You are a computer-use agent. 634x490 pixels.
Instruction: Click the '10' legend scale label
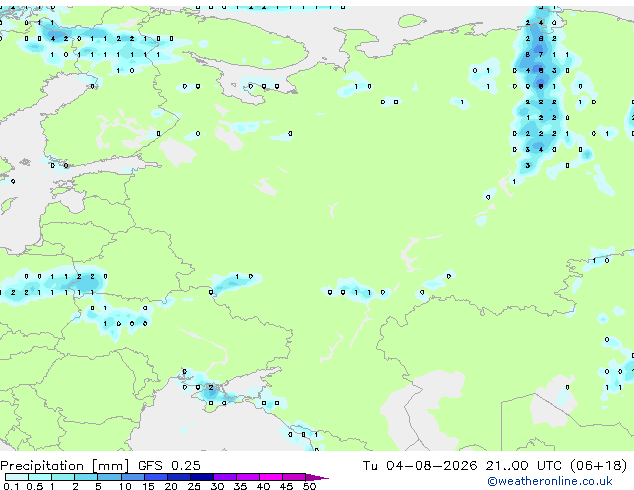click(x=125, y=486)
